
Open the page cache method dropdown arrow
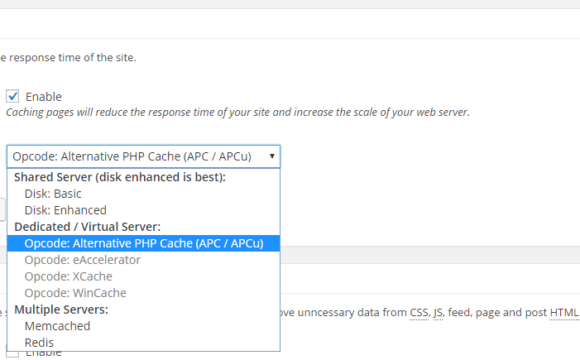tap(272, 156)
